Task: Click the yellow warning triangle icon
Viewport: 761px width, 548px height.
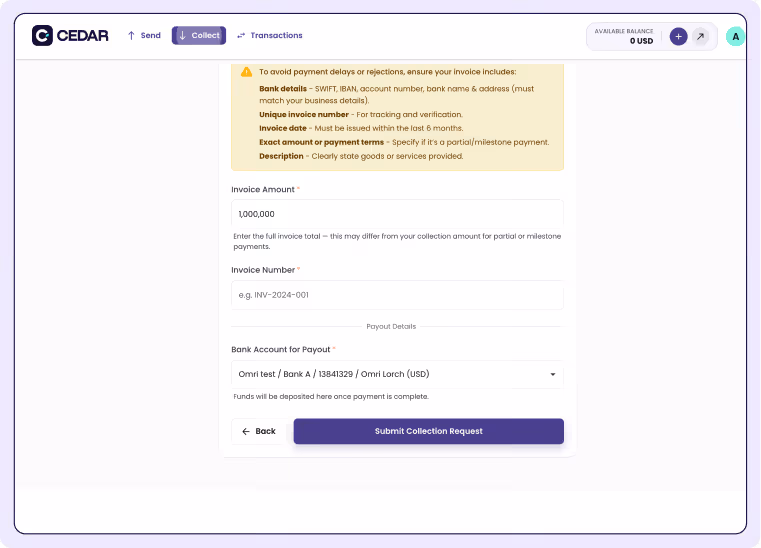Action: (x=247, y=72)
